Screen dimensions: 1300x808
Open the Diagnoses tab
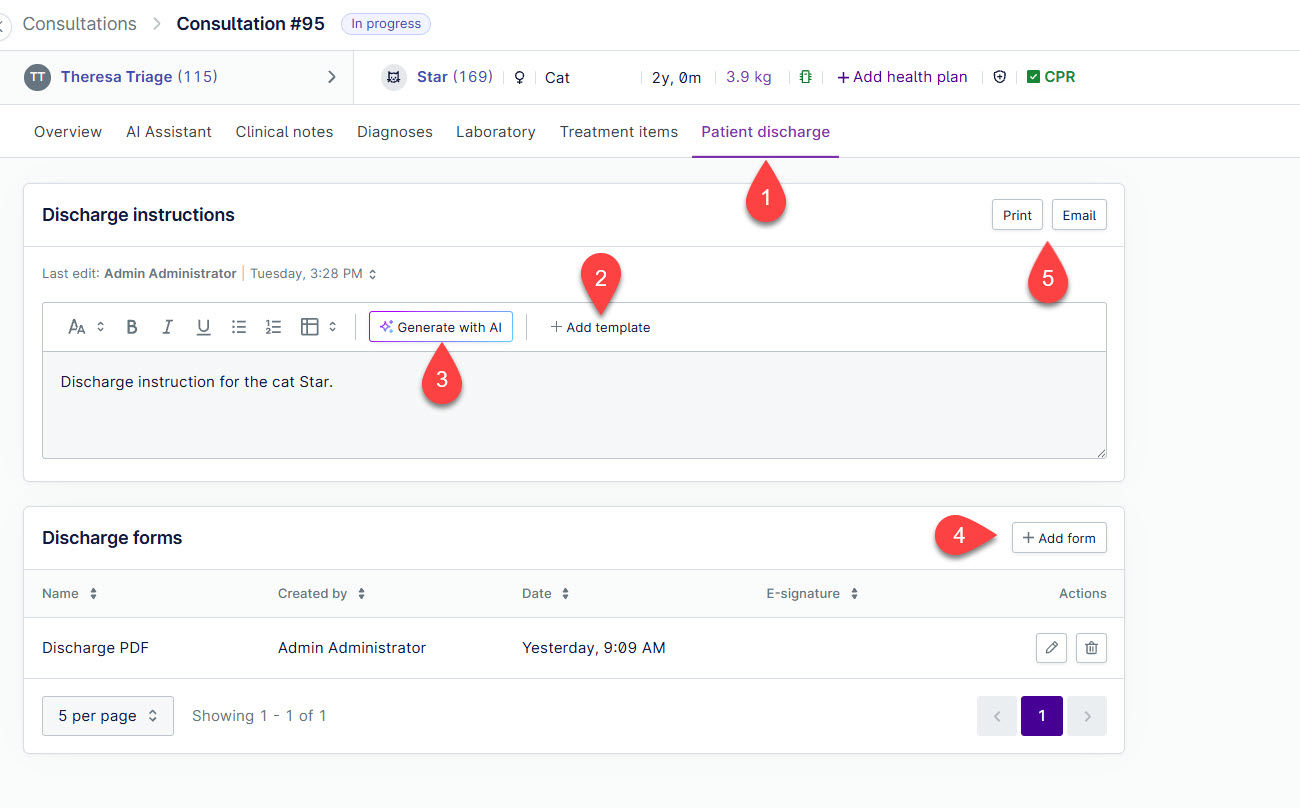tap(395, 132)
